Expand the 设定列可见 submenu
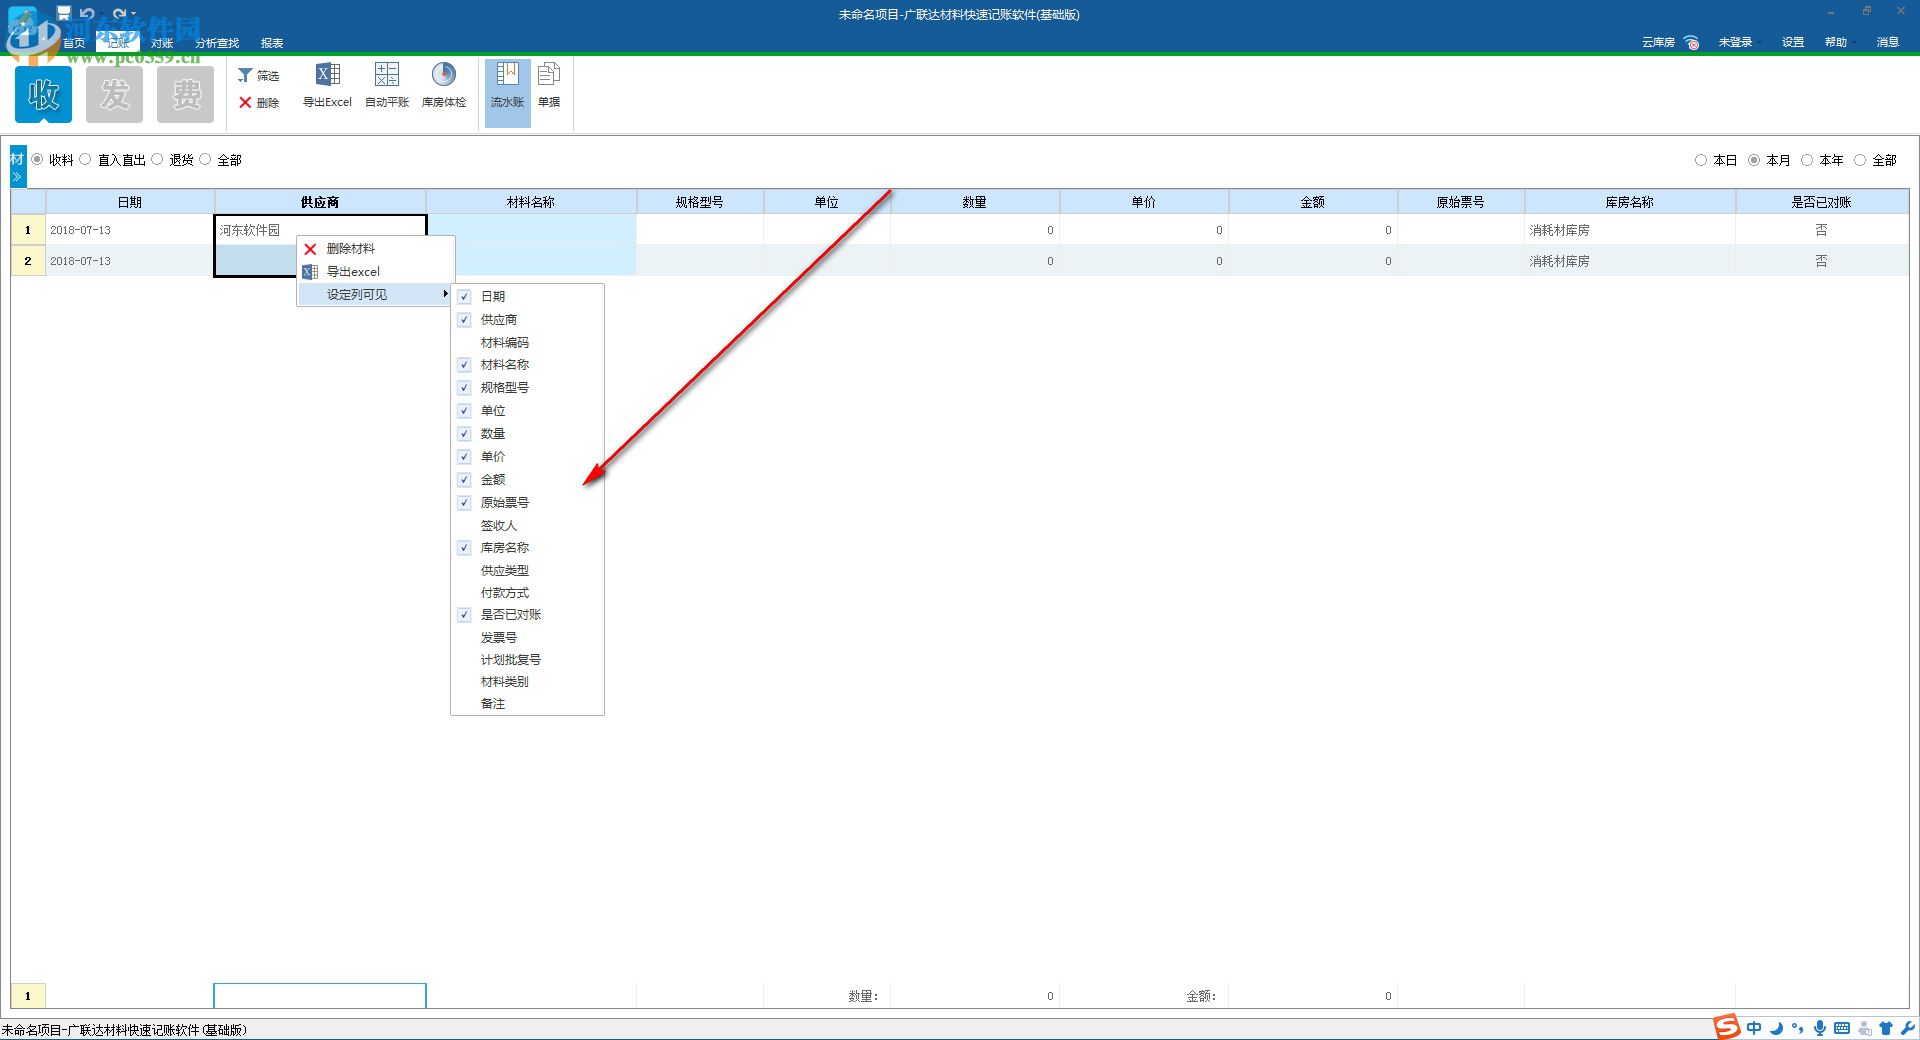This screenshot has width=1920, height=1040. 376,295
